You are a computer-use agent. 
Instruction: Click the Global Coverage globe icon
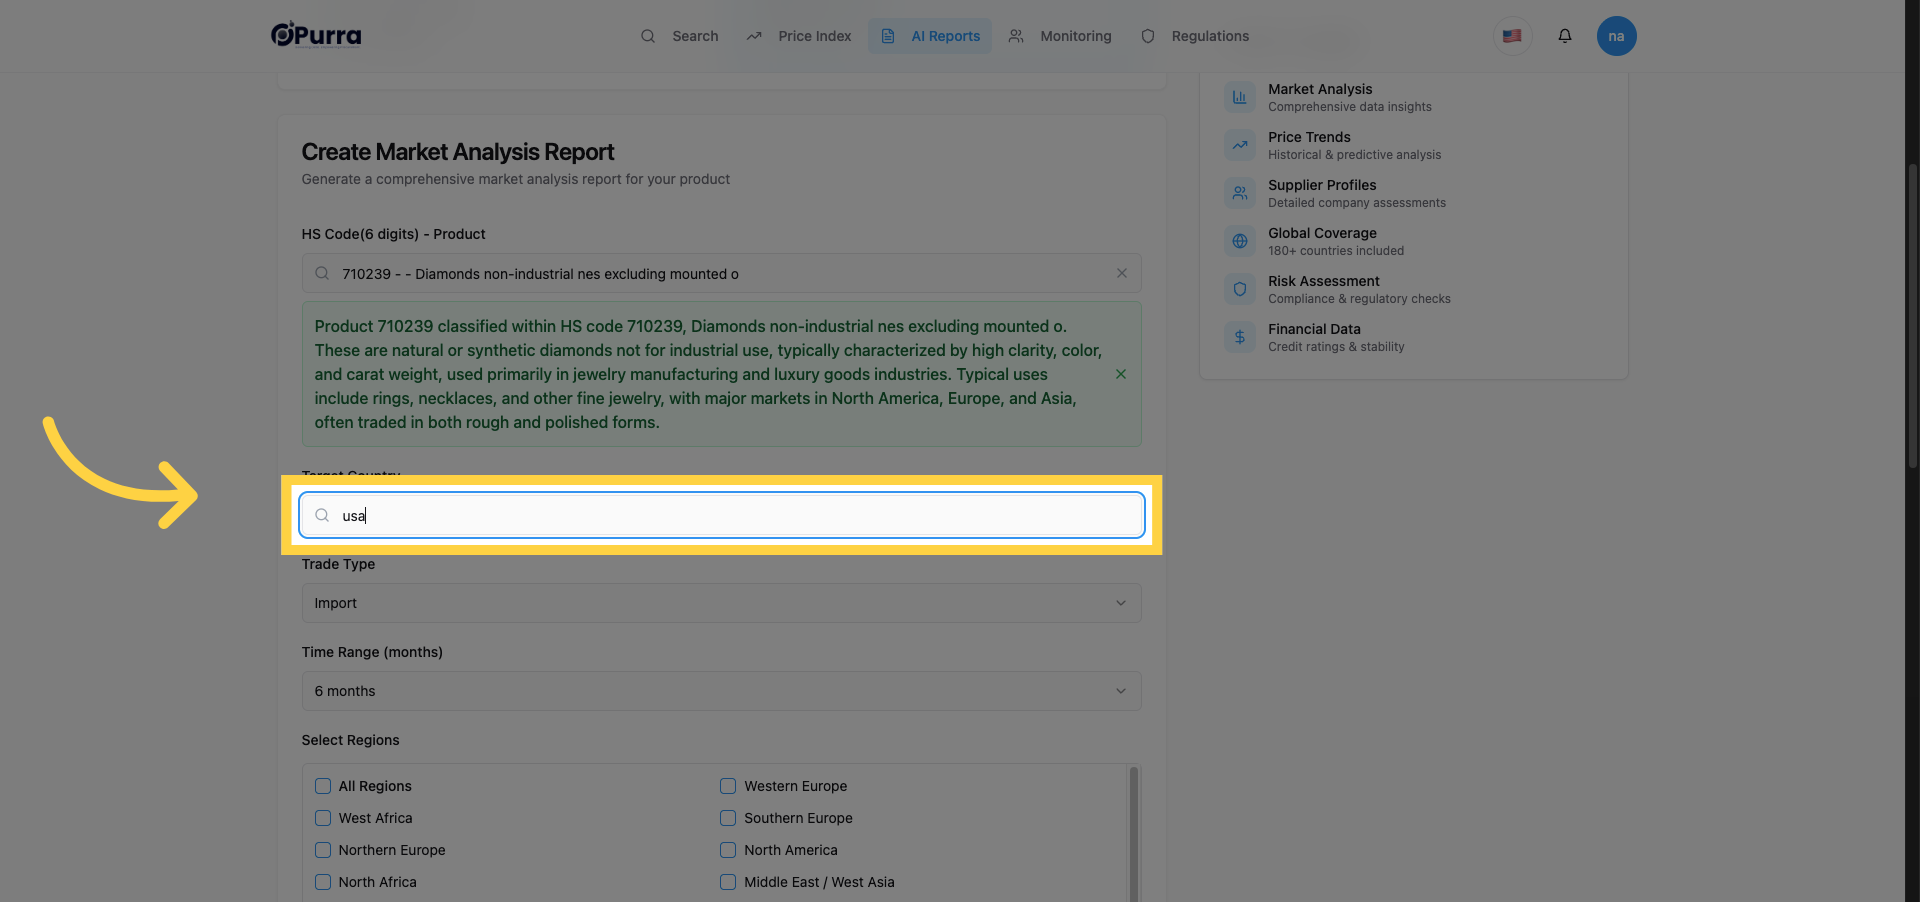click(x=1240, y=241)
